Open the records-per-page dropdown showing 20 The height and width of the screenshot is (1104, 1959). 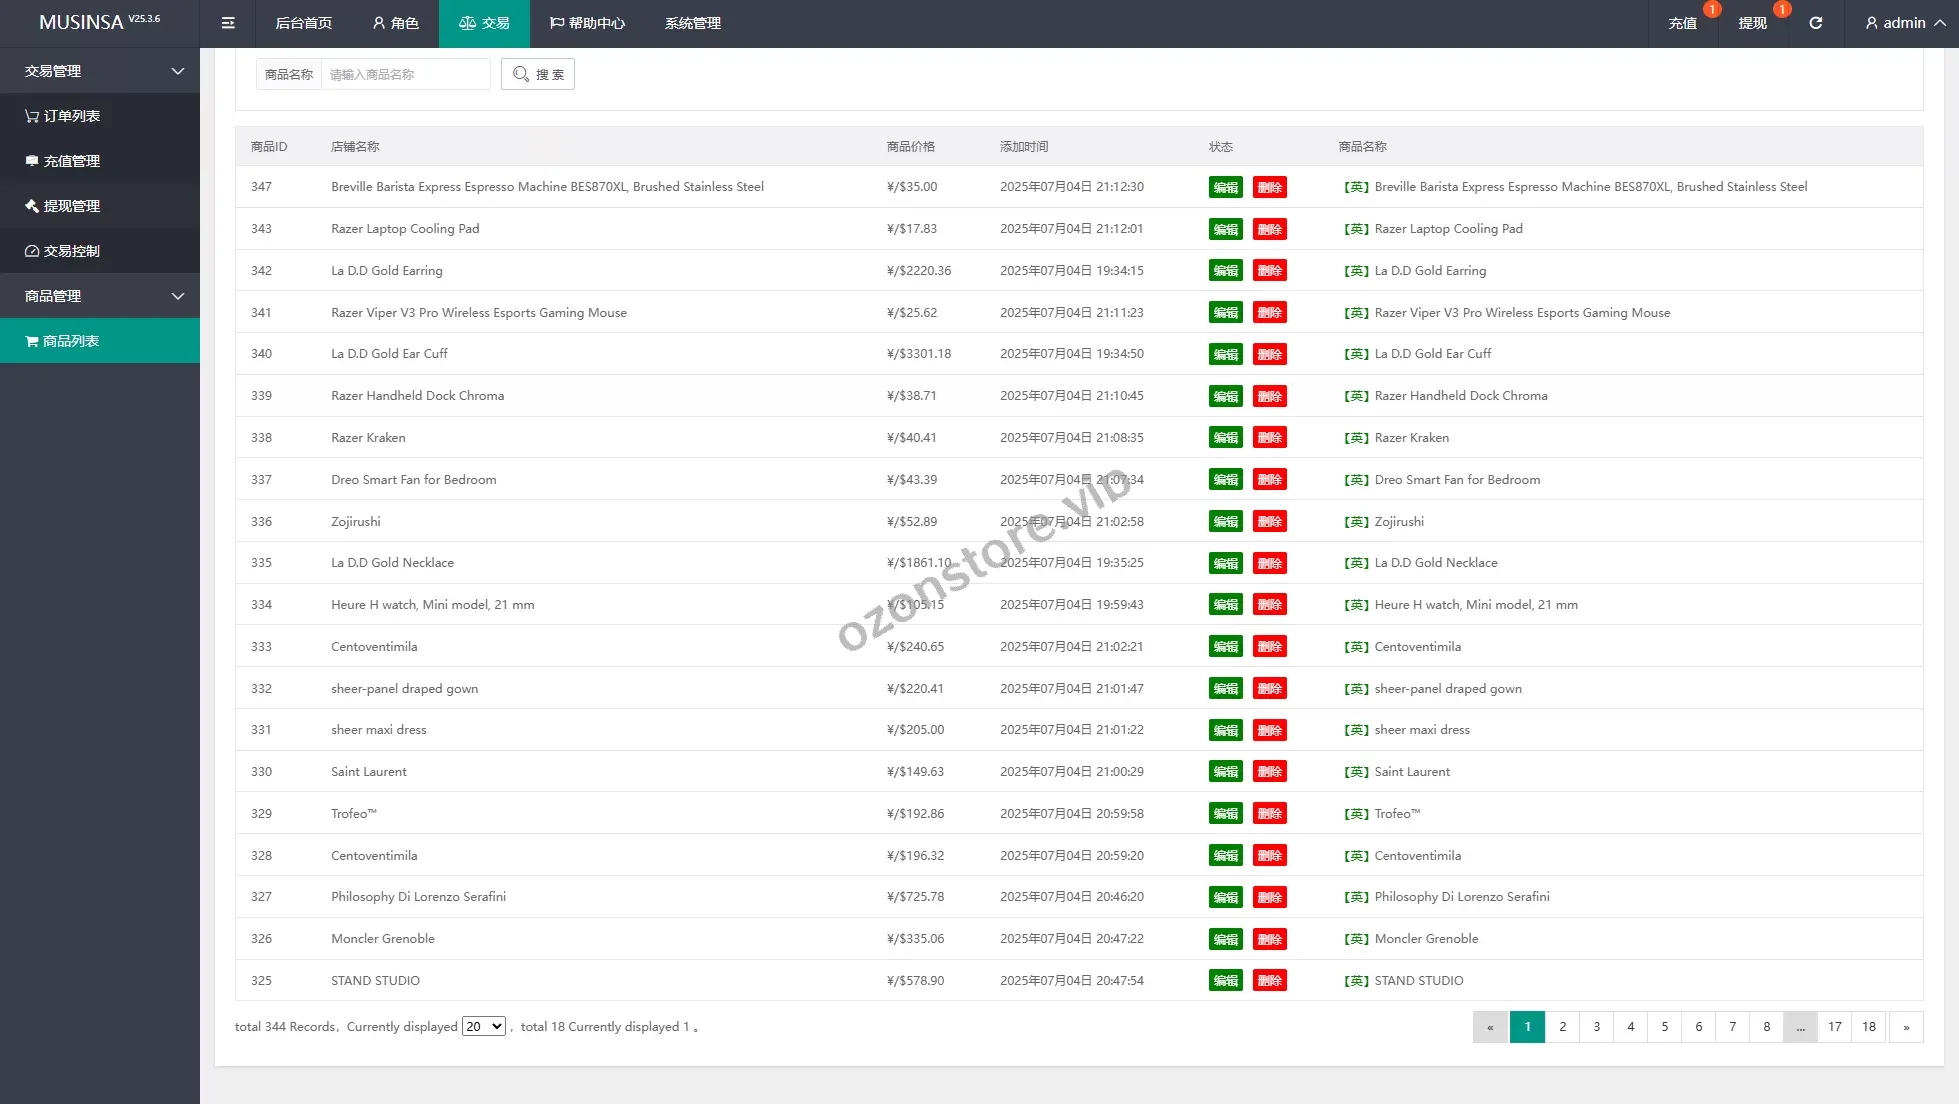[x=484, y=1026]
